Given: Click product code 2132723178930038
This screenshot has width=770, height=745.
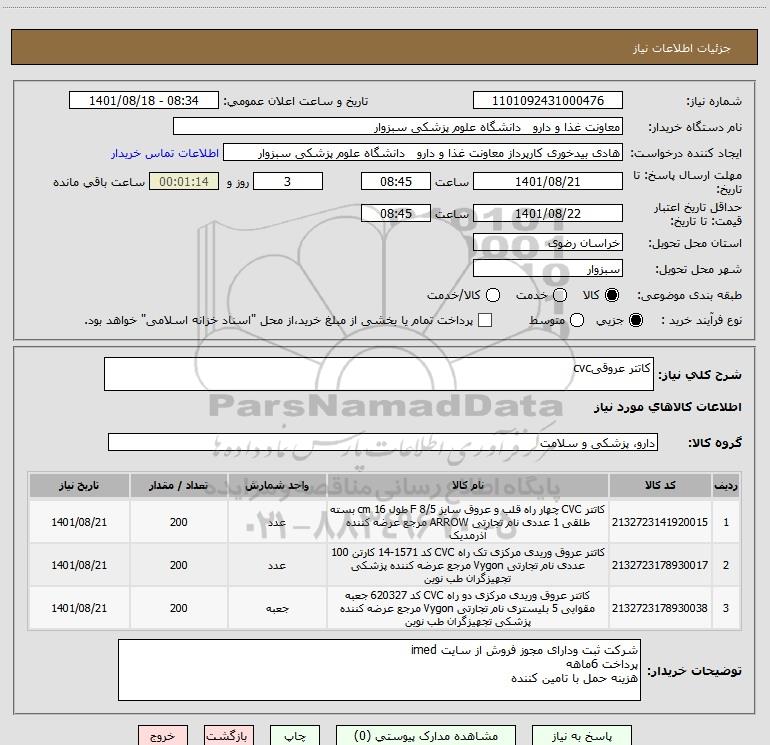Looking at the screenshot, I should [x=660, y=608].
